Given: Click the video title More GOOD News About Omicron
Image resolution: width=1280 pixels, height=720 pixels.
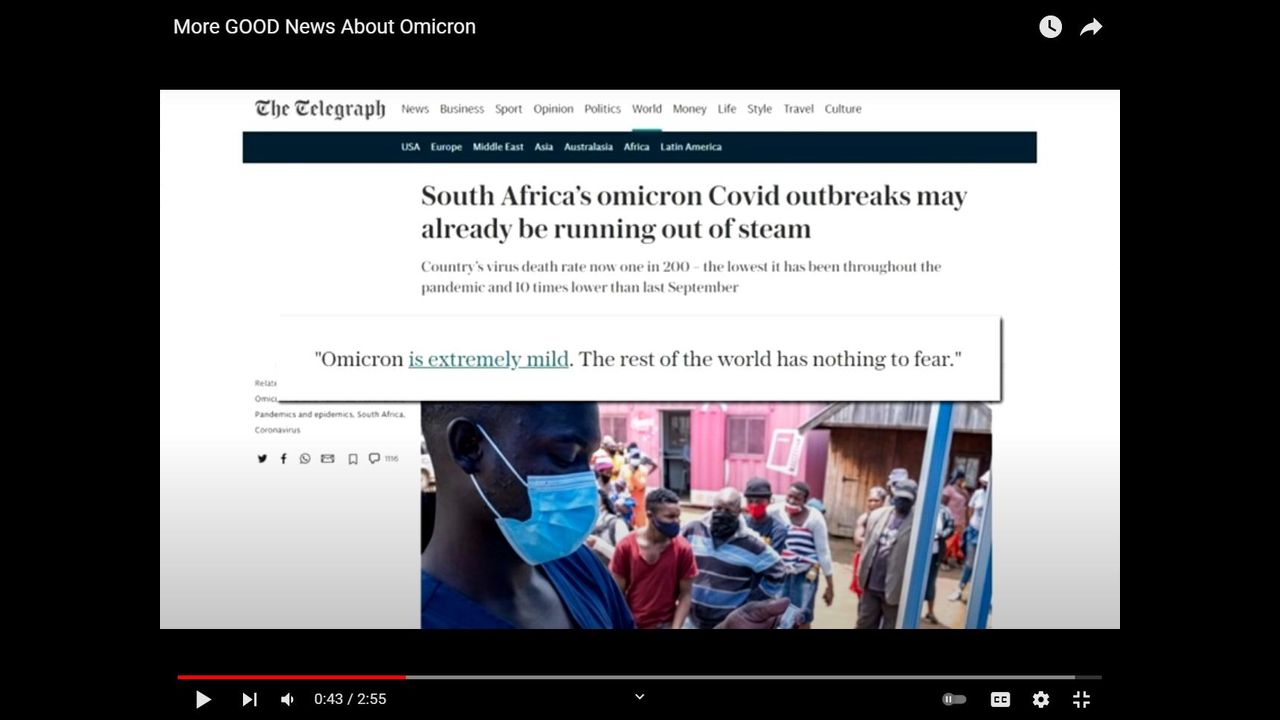Looking at the screenshot, I should (x=324, y=27).
